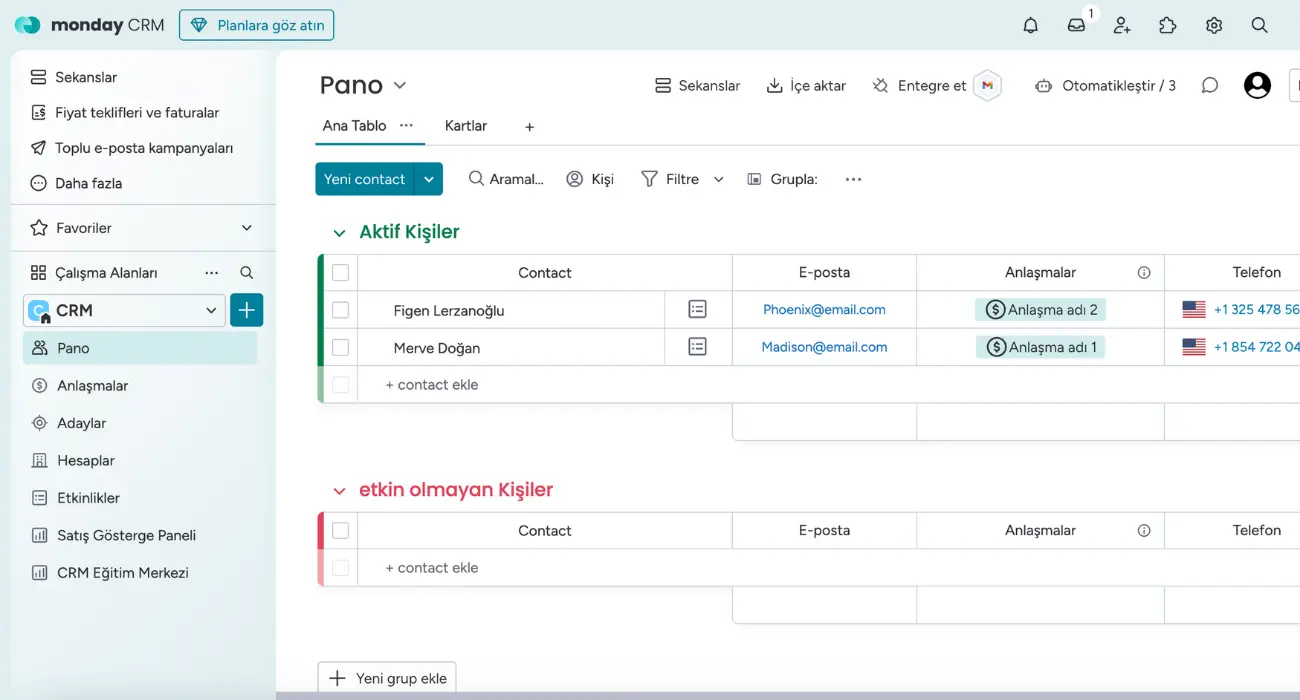Open the inbox tray icon
This screenshot has height=700, width=1300.
pyautogui.click(x=1076, y=26)
